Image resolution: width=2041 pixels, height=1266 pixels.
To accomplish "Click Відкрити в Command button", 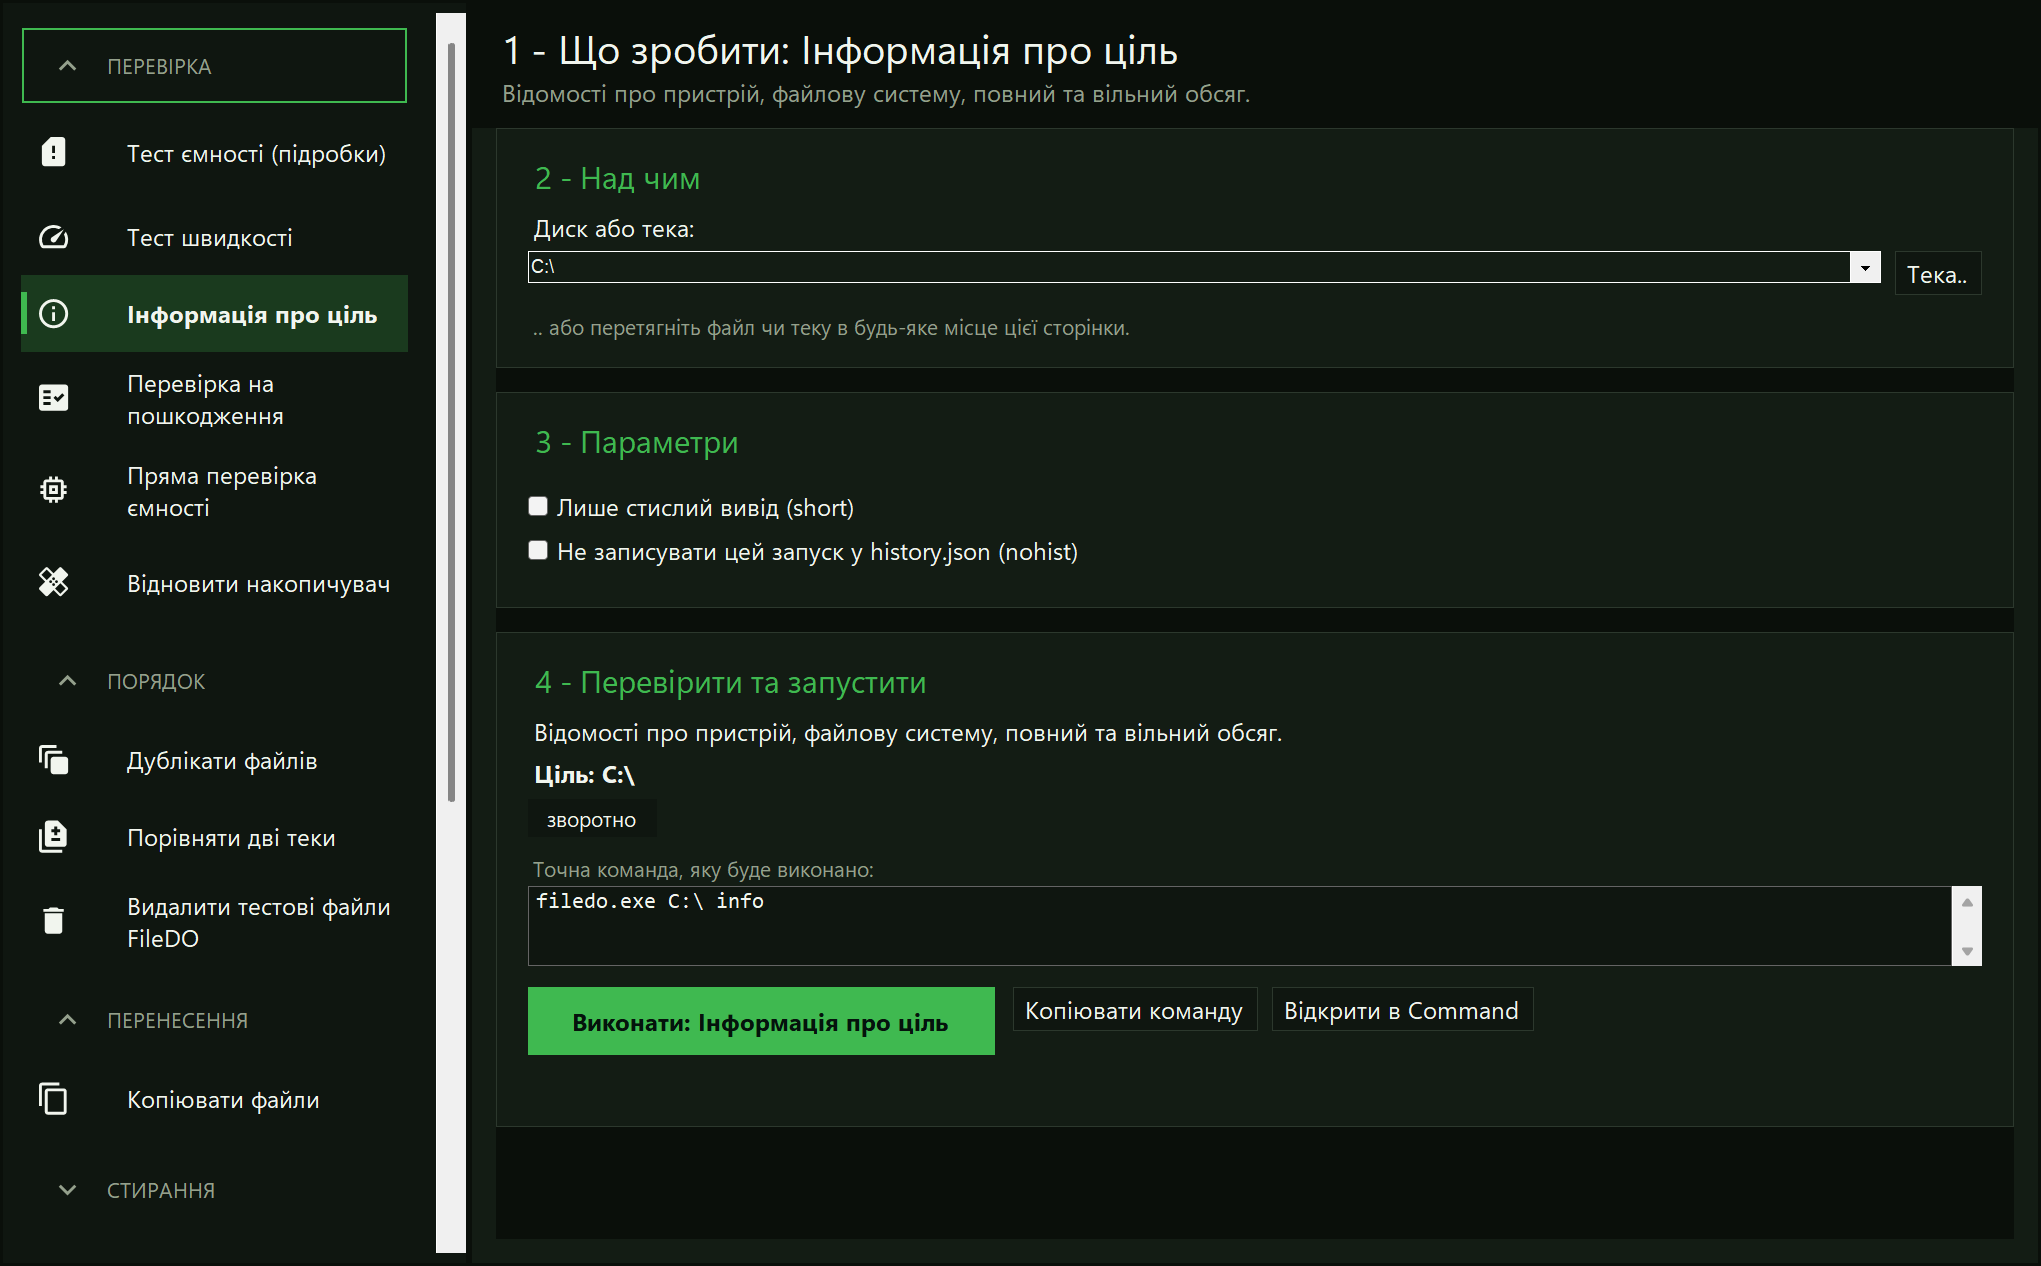I will click(1401, 1010).
